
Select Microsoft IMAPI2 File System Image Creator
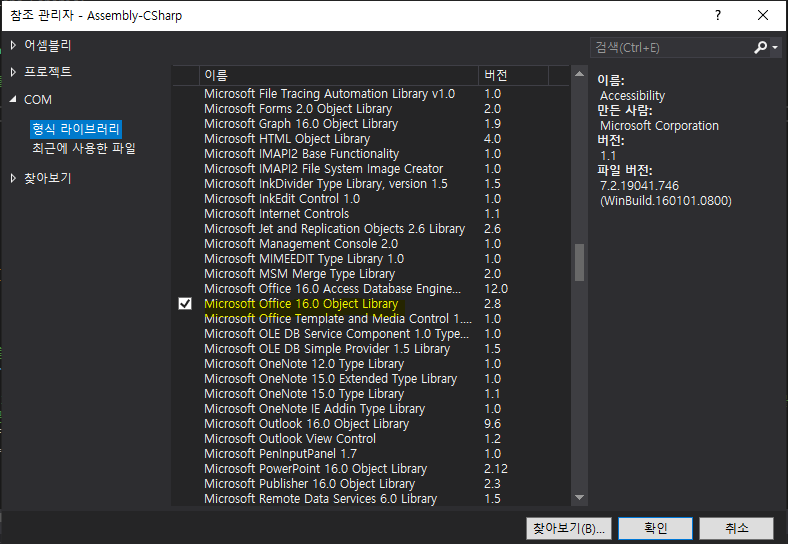(371, 169)
